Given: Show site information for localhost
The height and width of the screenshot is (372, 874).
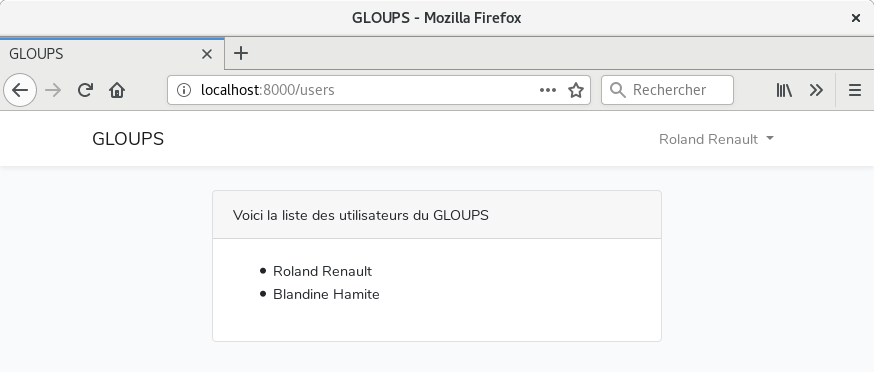Looking at the screenshot, I should [x=183, y=90].
